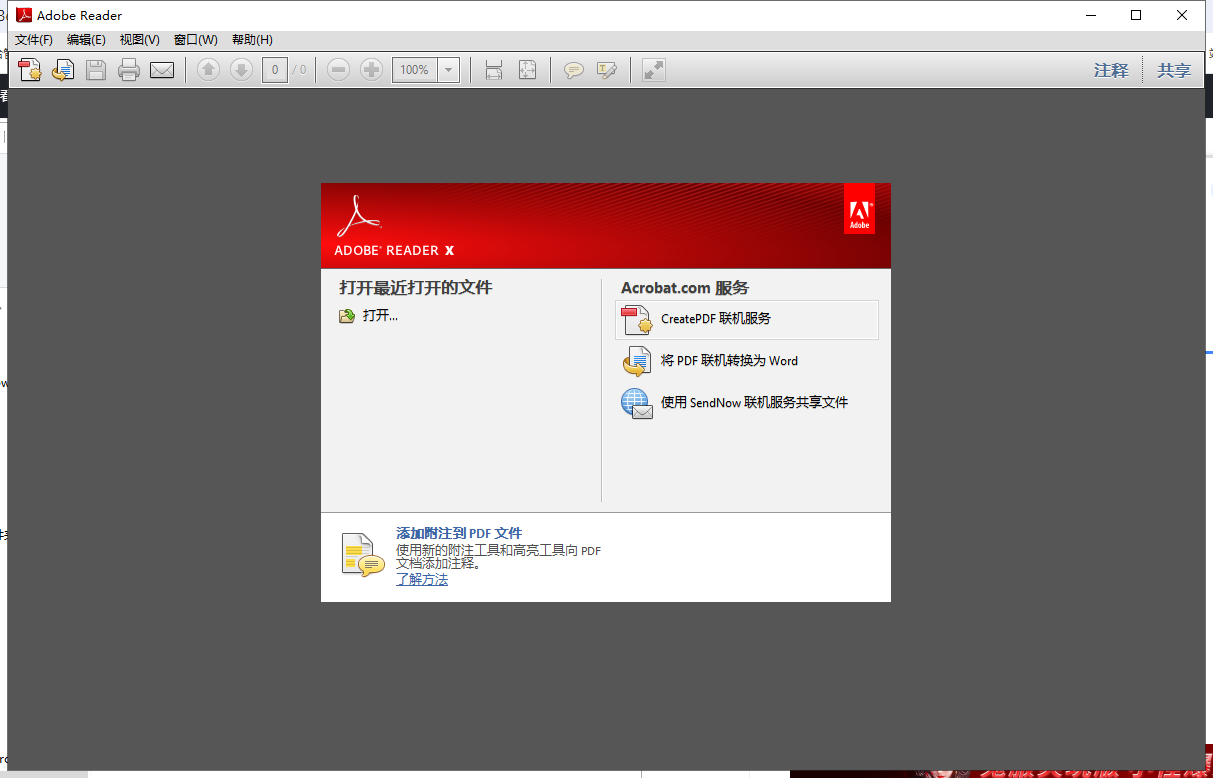Open the 视图 menu
The image size is (1213, 778).
[139, 39]
